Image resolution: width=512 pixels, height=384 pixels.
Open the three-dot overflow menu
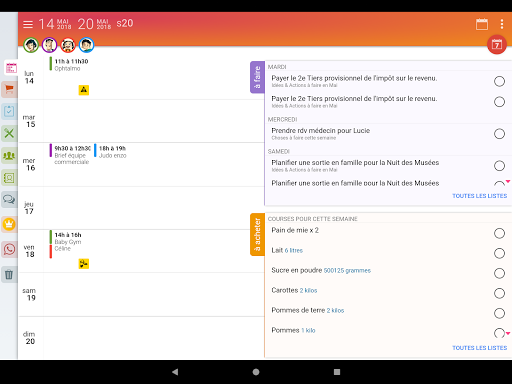[502, 24]
